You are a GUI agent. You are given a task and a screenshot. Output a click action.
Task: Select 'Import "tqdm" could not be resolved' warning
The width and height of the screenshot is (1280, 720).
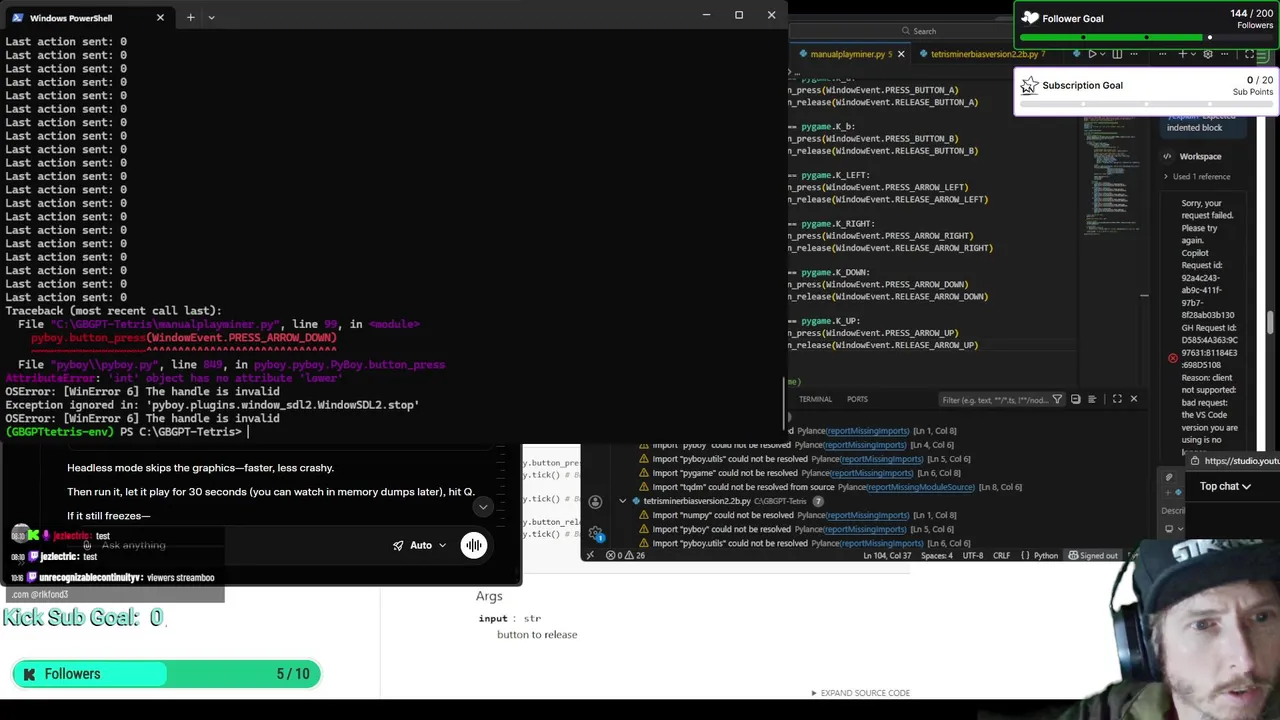pyautogui.click(x=743, y=487)
